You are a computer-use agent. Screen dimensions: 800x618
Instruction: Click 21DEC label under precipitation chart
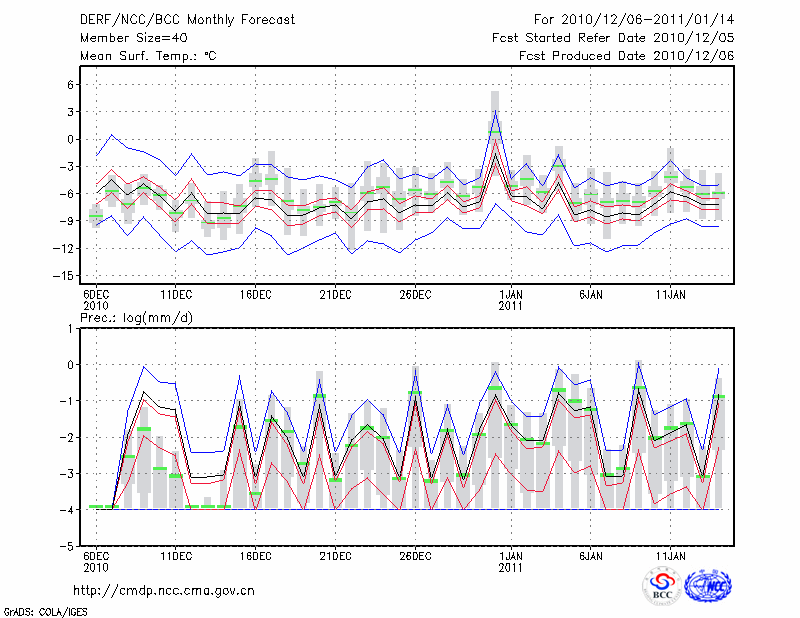click(335, 556)
